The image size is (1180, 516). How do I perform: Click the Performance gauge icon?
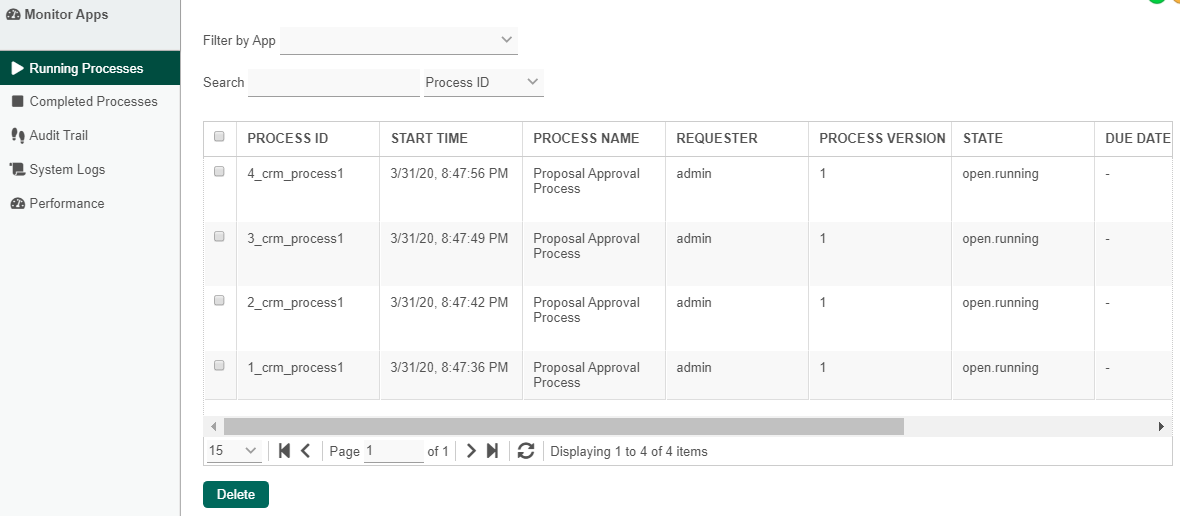coord(17,203)
